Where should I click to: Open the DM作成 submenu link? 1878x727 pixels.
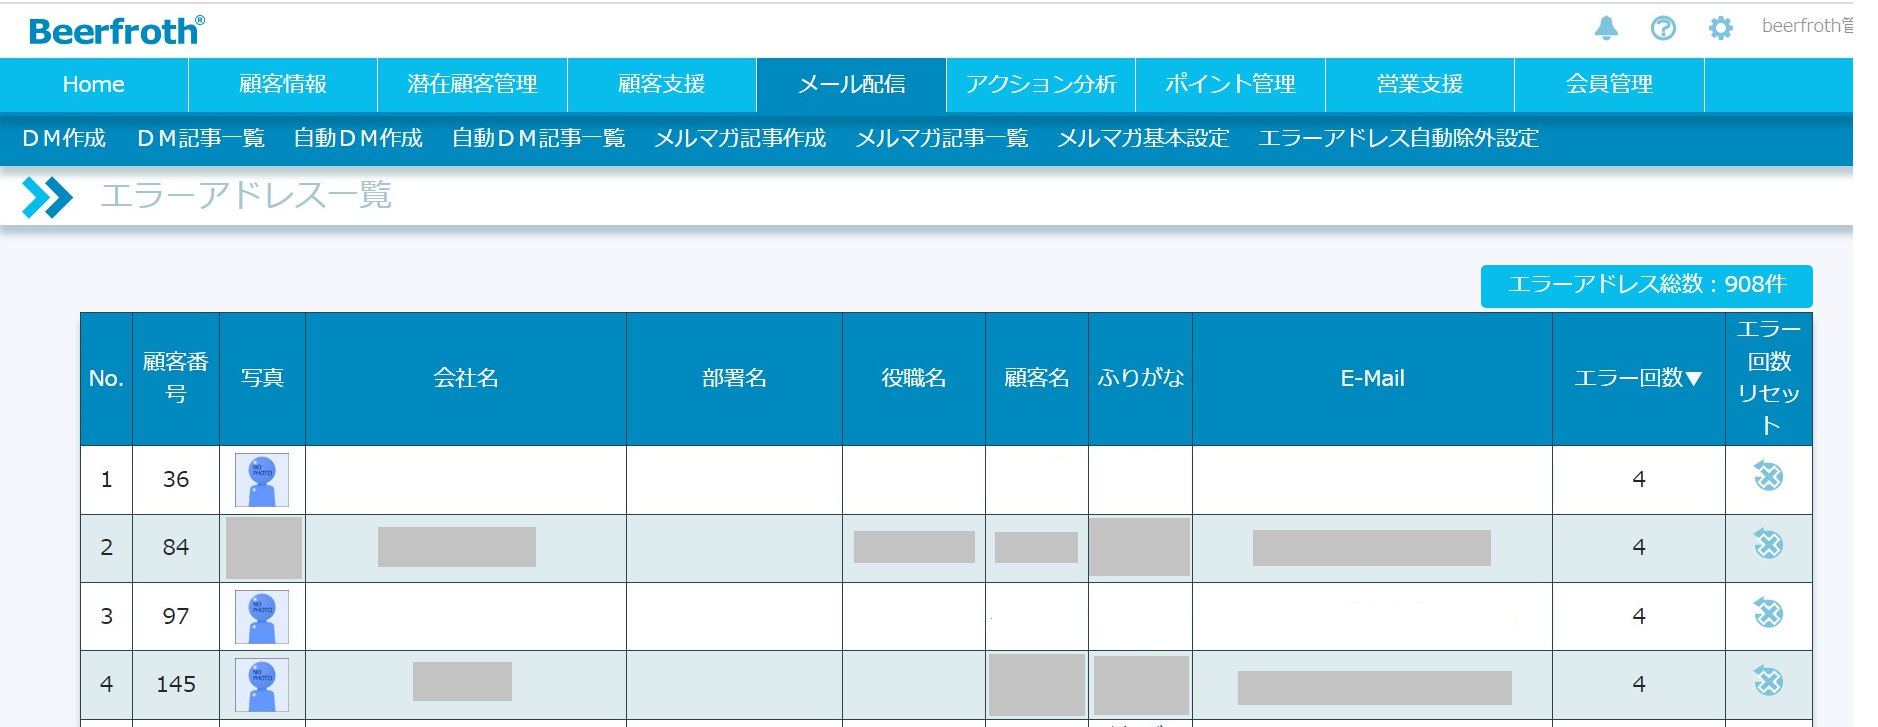(x=64, y=138)
